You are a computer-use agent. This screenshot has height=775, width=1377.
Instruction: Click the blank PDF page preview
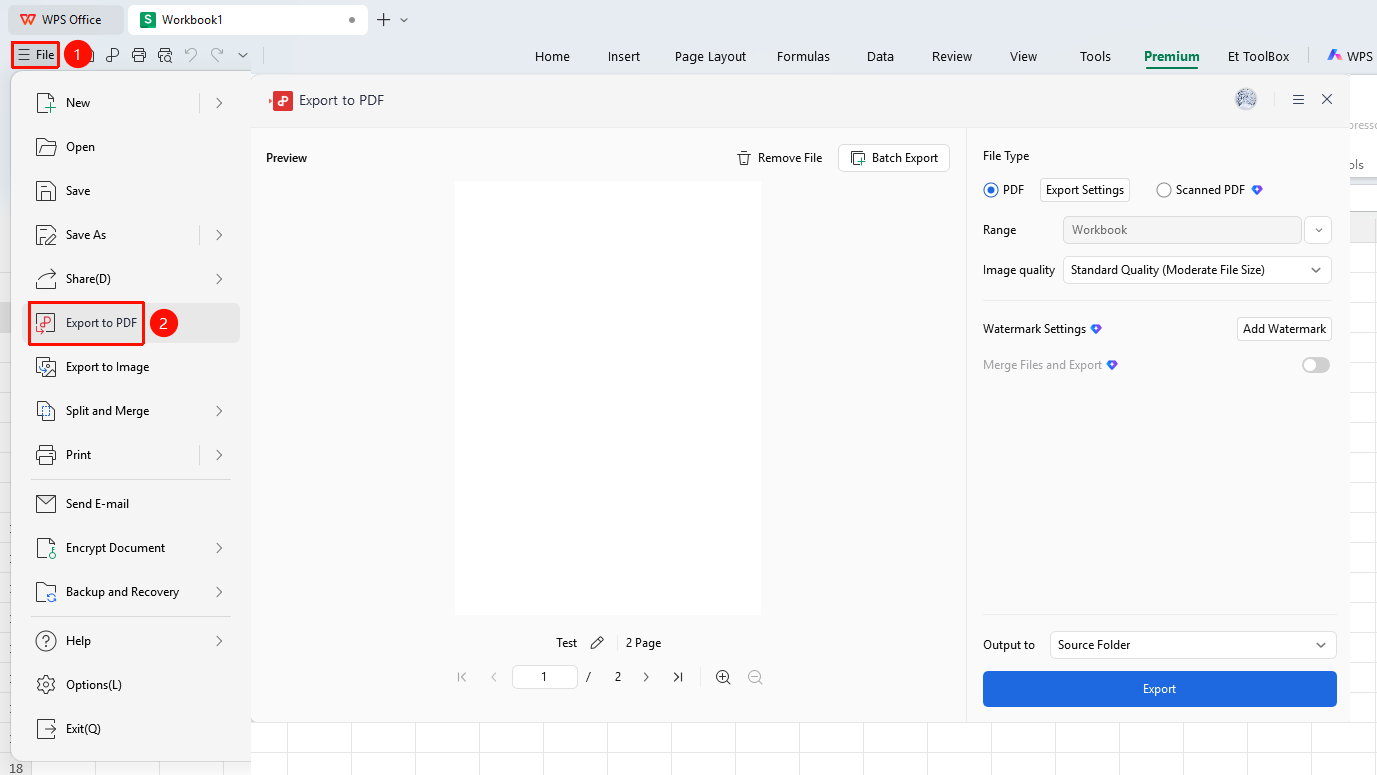608,398
